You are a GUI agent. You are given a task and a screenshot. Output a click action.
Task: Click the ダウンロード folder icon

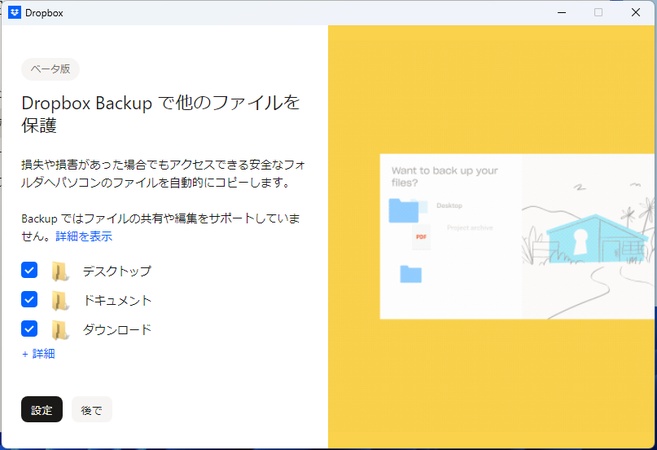60,330
